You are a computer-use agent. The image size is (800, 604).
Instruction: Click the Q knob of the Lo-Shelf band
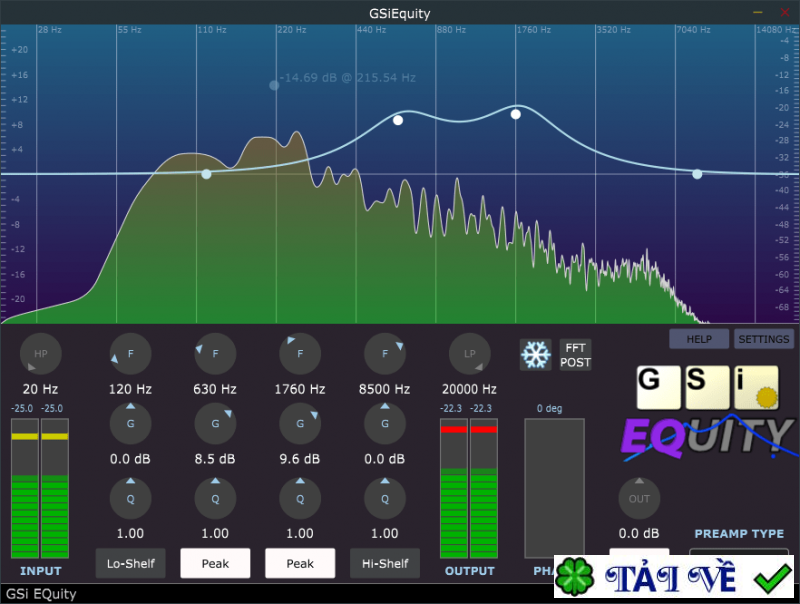coord(130,498)
